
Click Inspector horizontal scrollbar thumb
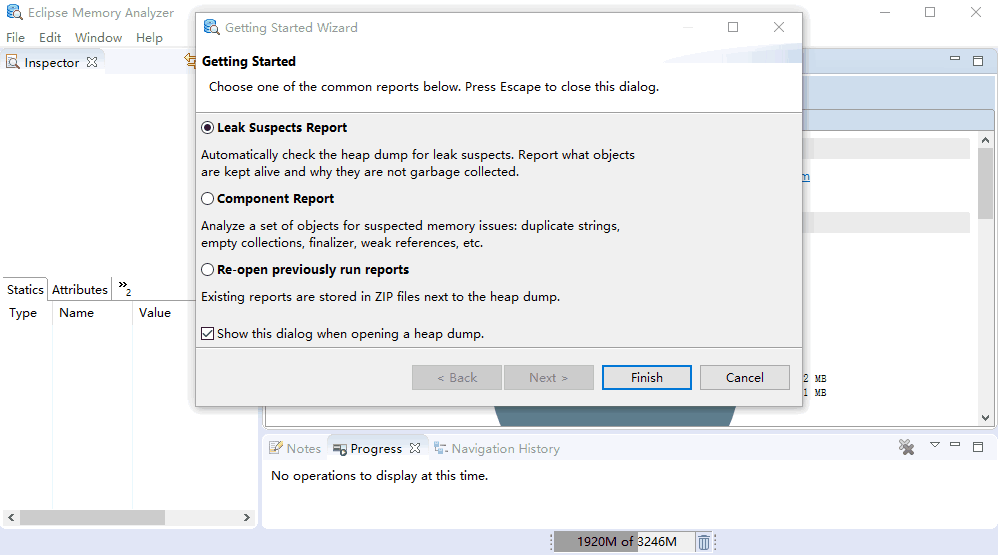[92, 517]
